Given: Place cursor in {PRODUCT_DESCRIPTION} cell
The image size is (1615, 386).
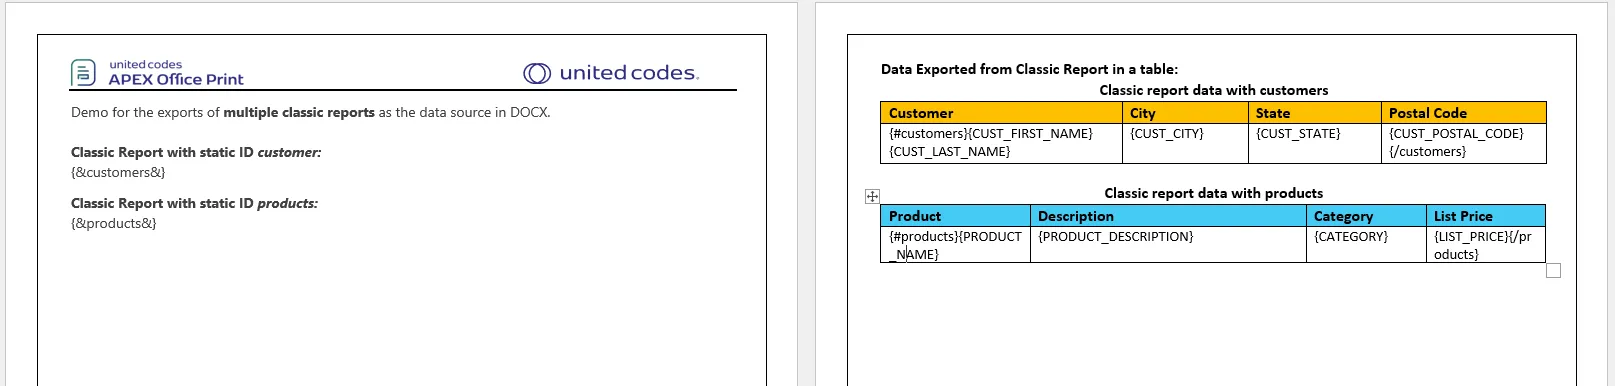Looking at the screenshot, I should point(1168,245).
